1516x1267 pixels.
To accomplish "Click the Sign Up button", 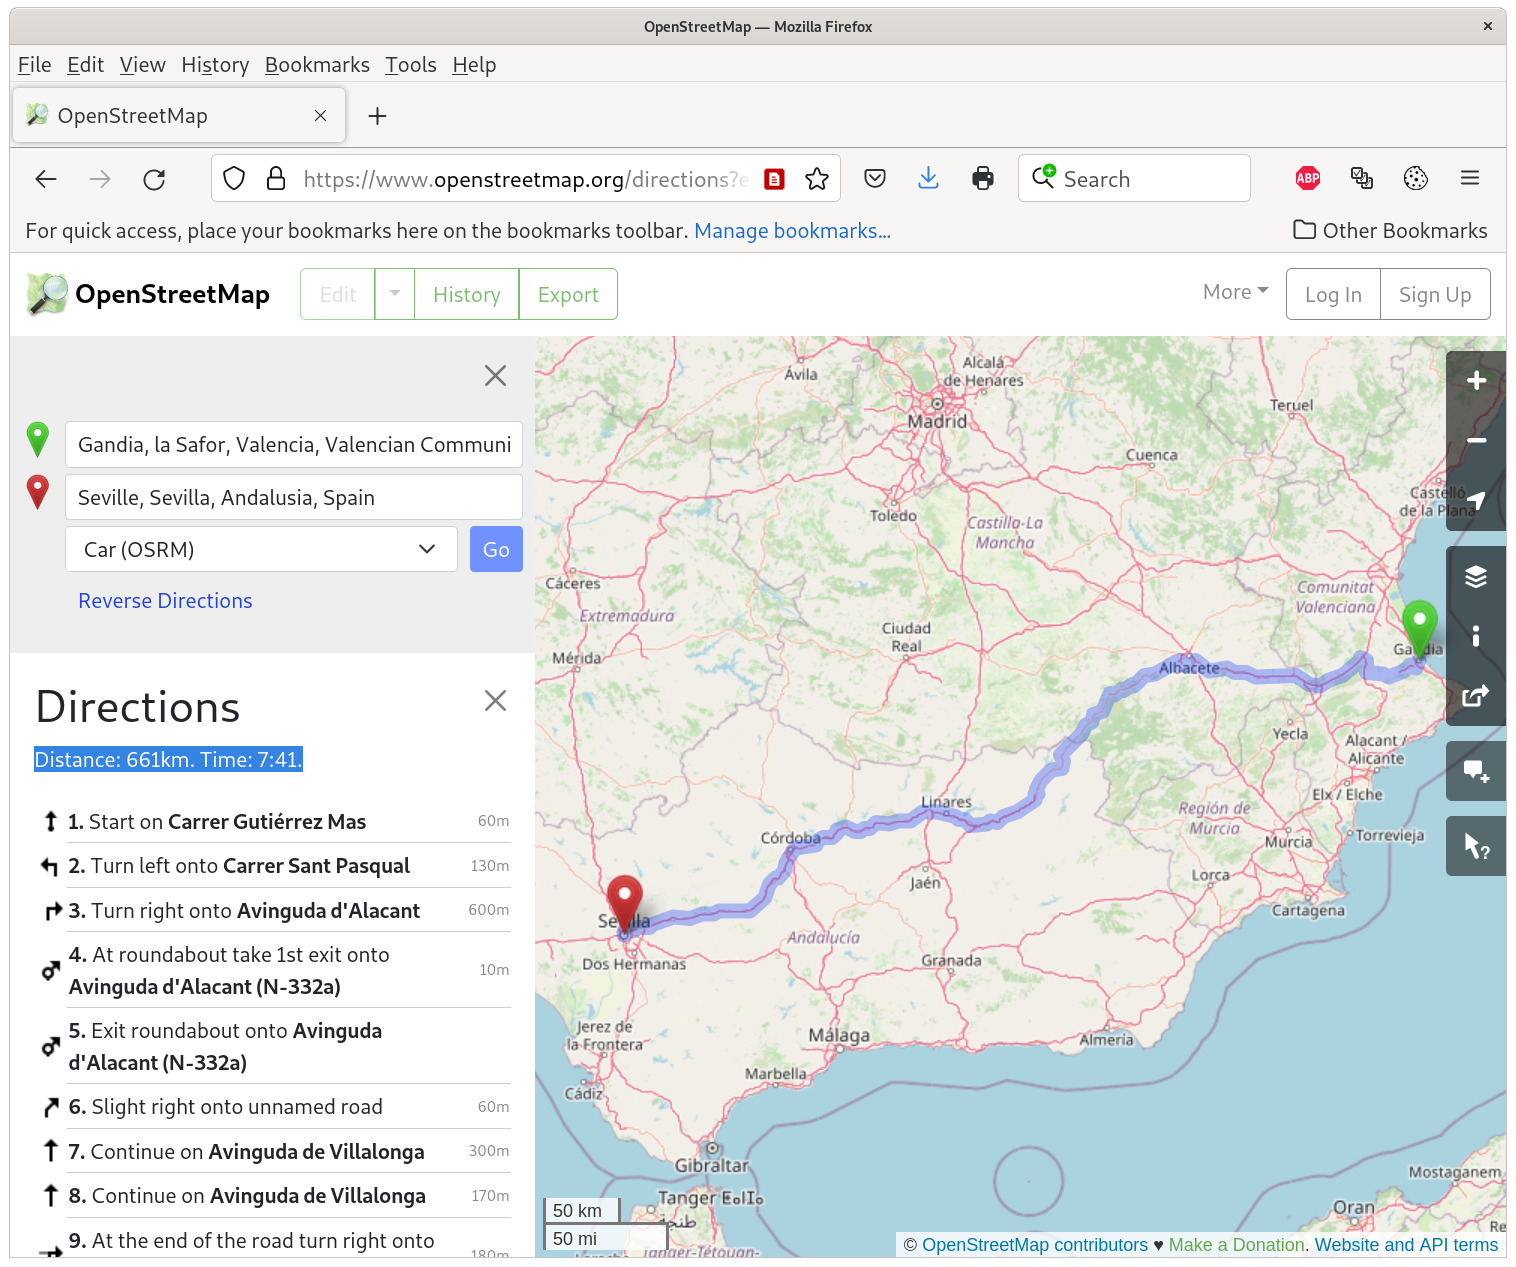I will tap(1435, 294).
